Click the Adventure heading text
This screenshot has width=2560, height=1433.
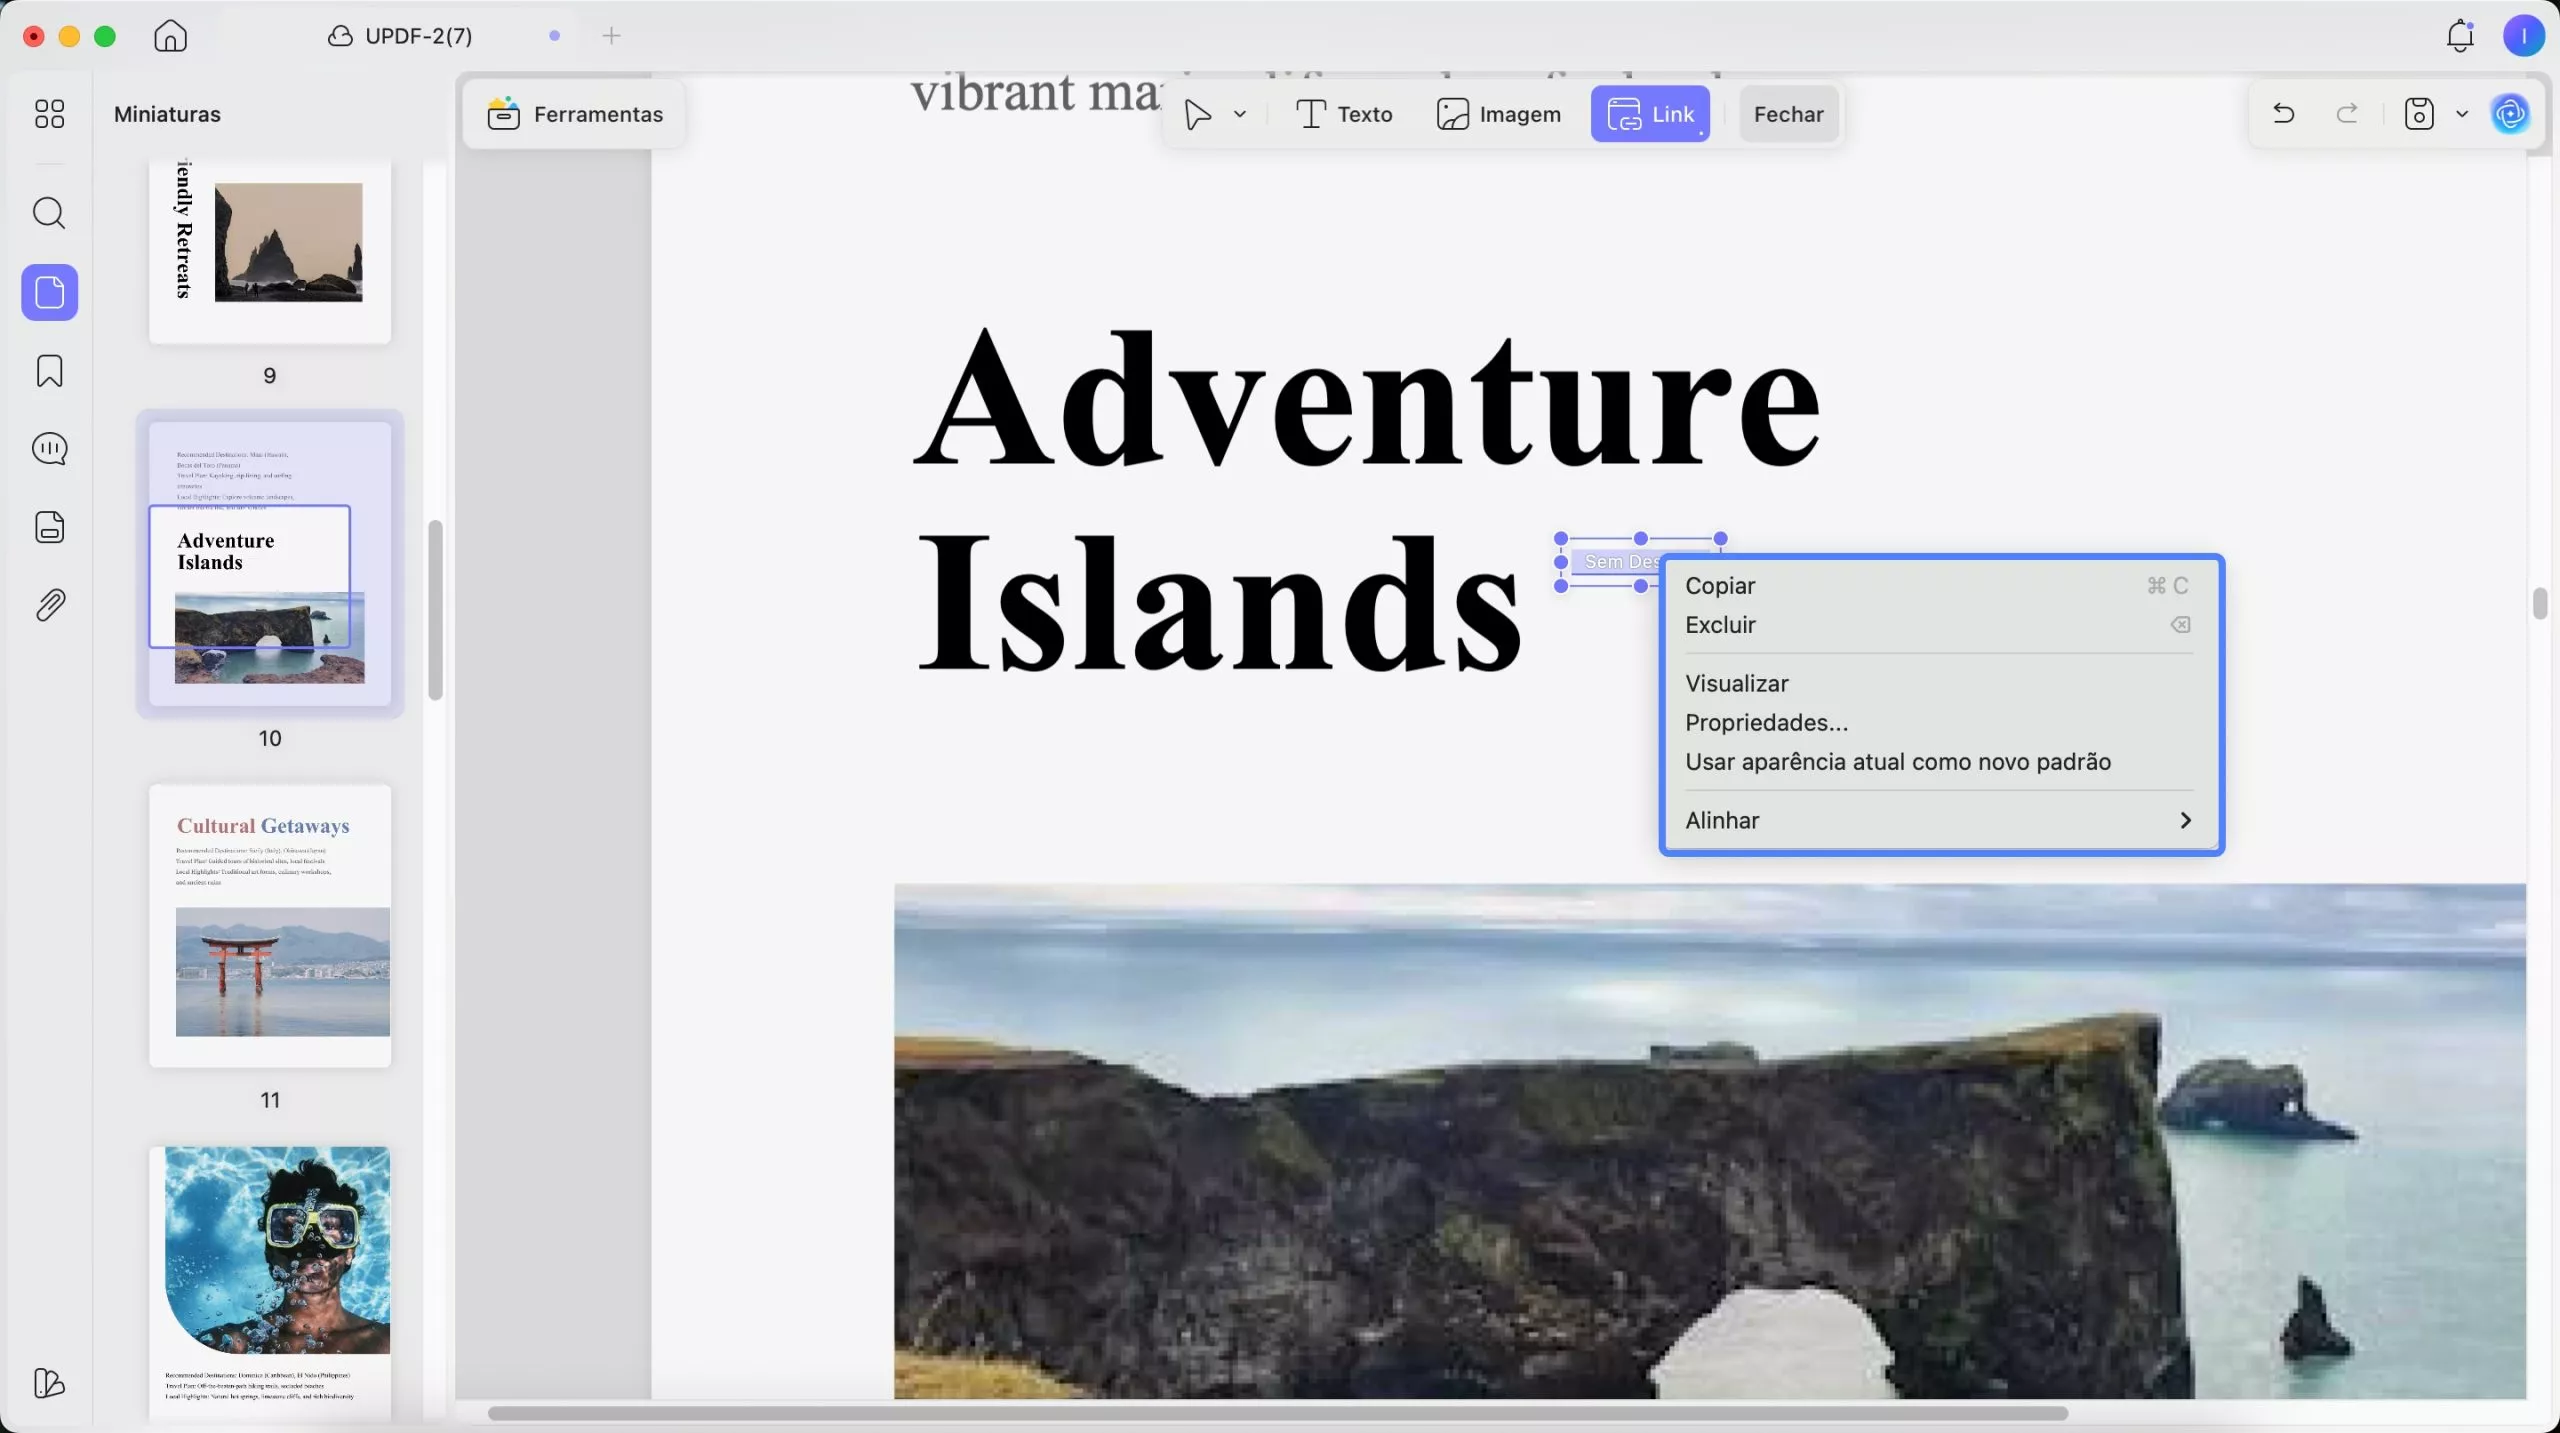[x=1367, y=400]
